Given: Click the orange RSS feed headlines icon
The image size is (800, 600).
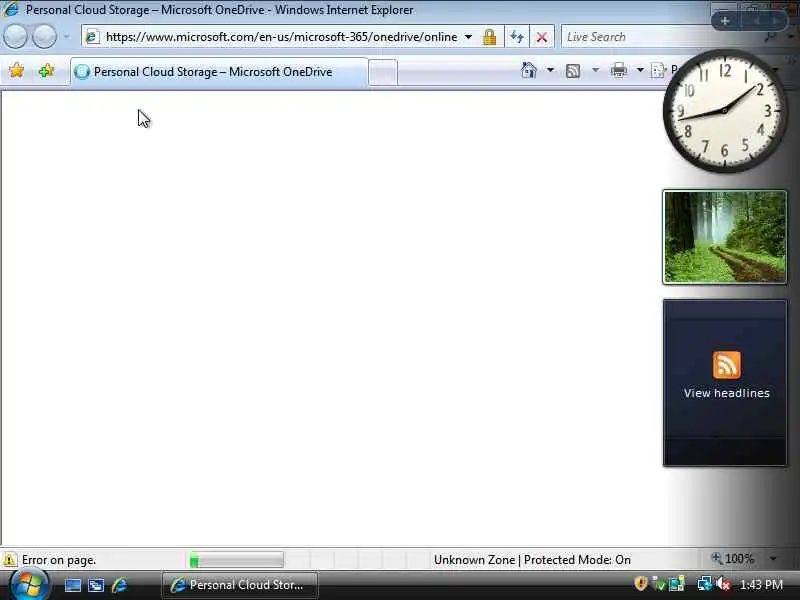Looking at the screenshot, I should click(727, 365).
